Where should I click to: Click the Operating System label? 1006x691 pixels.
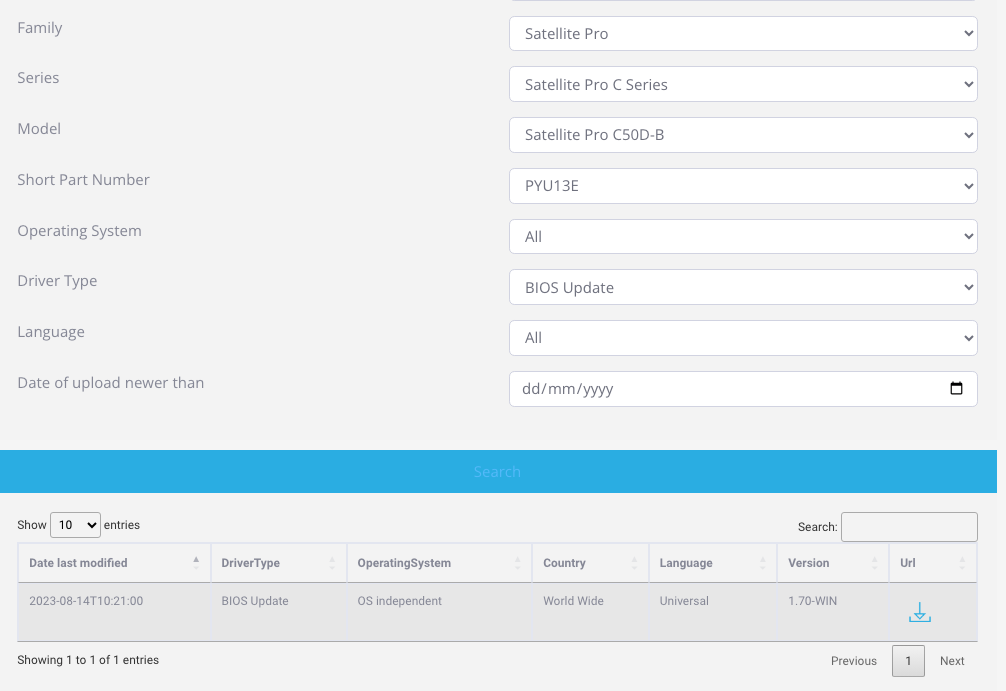80,231
